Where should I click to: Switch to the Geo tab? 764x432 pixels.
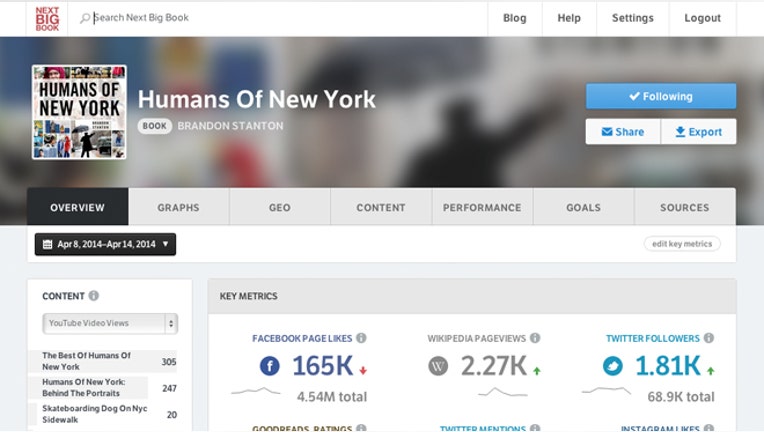click(x=280, y=207)
